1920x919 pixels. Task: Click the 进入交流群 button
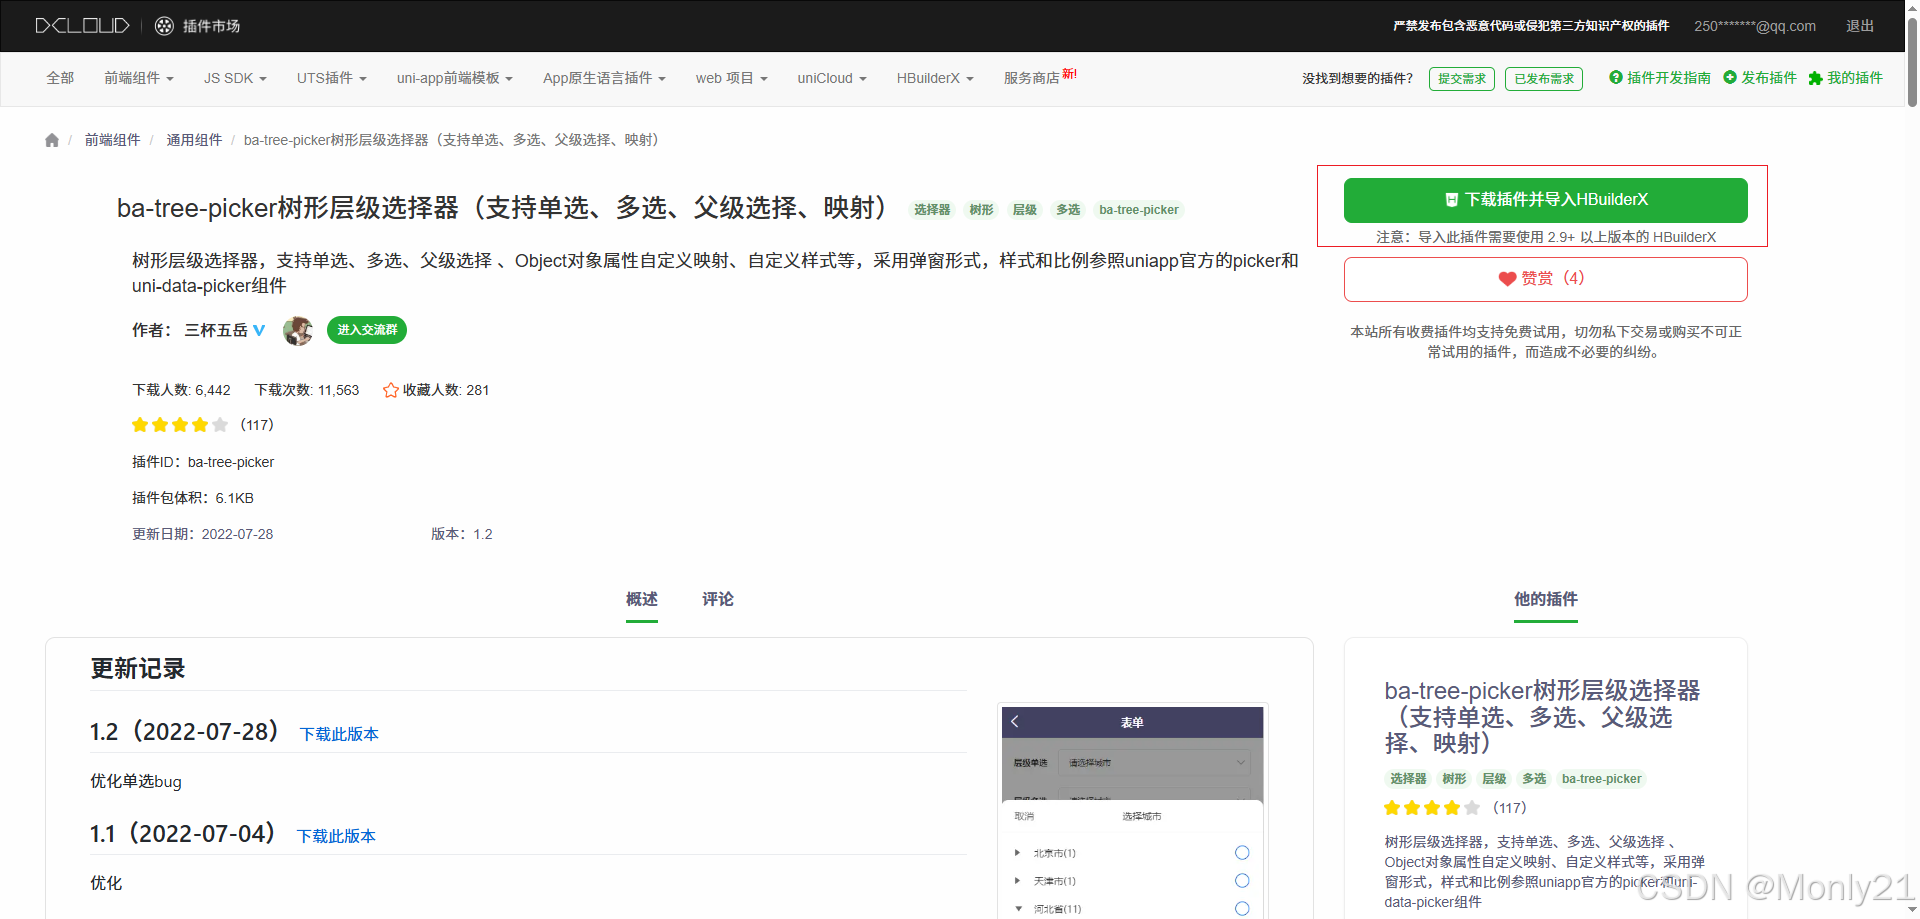(367, 330)
